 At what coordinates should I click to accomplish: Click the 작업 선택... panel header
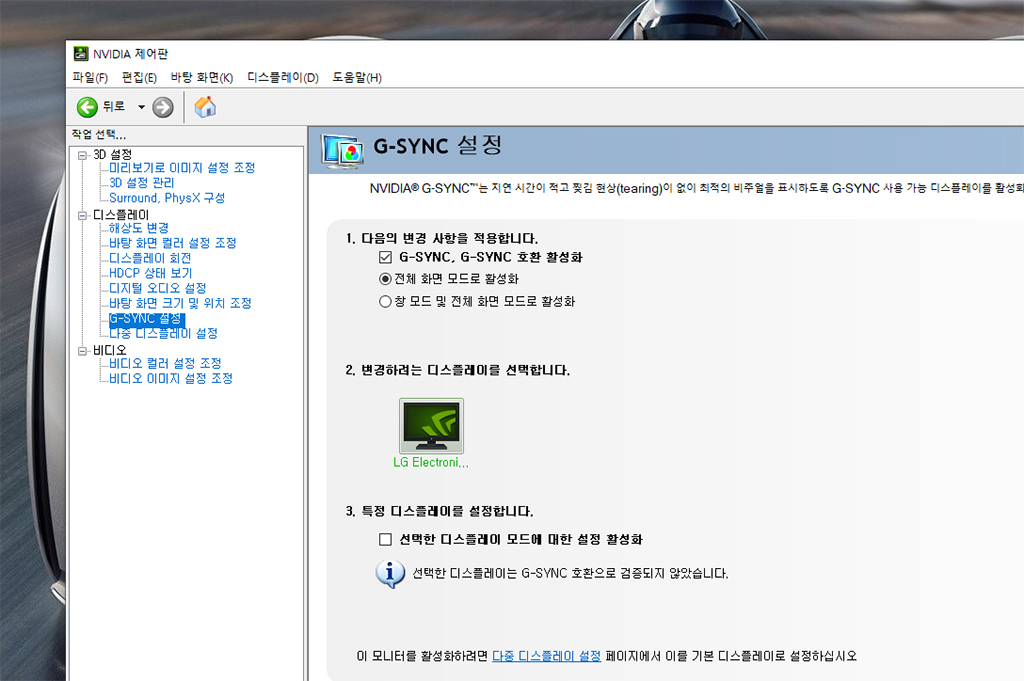tap(99, 135)
